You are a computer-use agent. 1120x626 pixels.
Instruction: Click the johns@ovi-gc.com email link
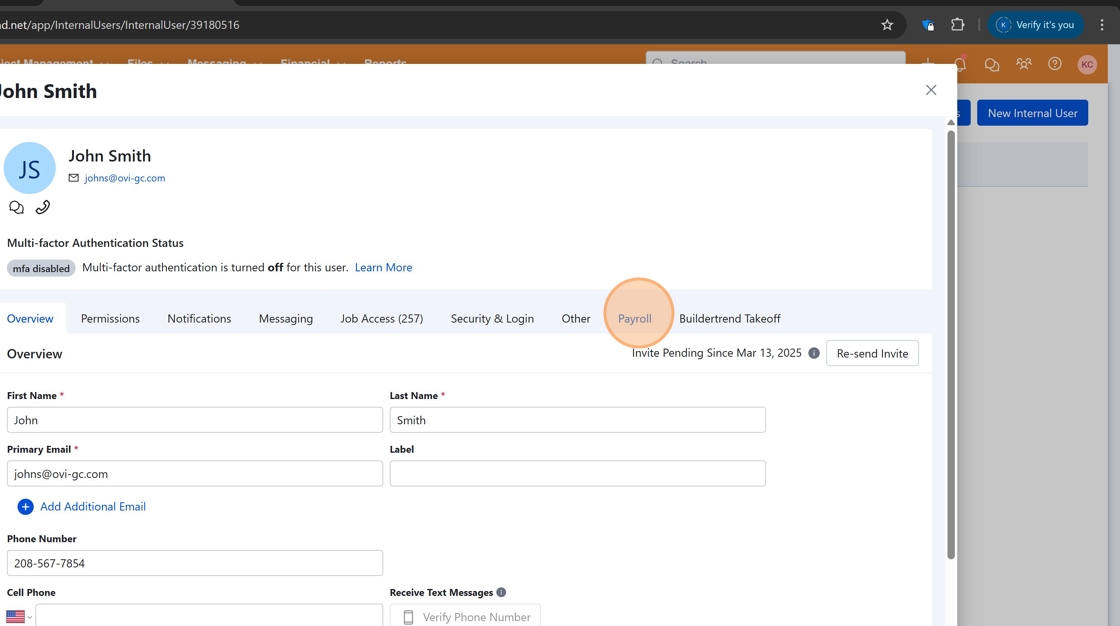124,178
